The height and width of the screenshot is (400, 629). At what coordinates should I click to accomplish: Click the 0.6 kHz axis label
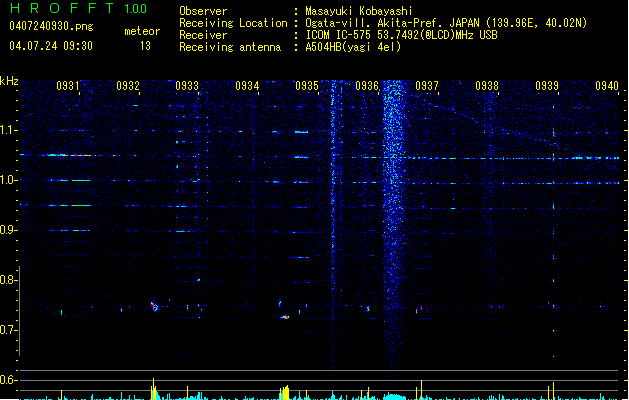pyautogui.click(x=8, y=380)
